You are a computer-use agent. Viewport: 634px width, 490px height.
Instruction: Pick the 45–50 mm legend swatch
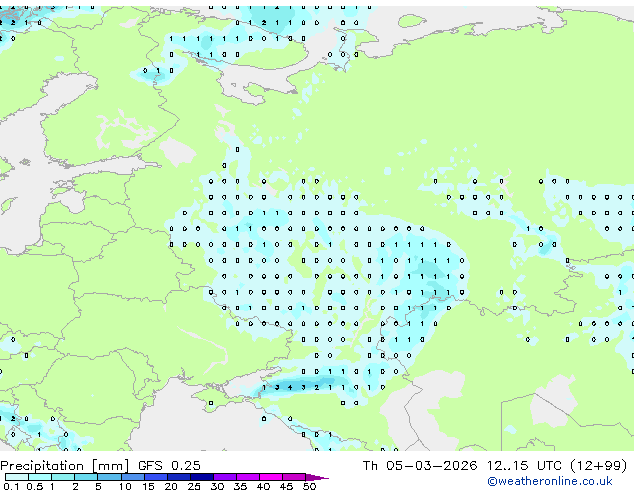click(x=294, y=477)
